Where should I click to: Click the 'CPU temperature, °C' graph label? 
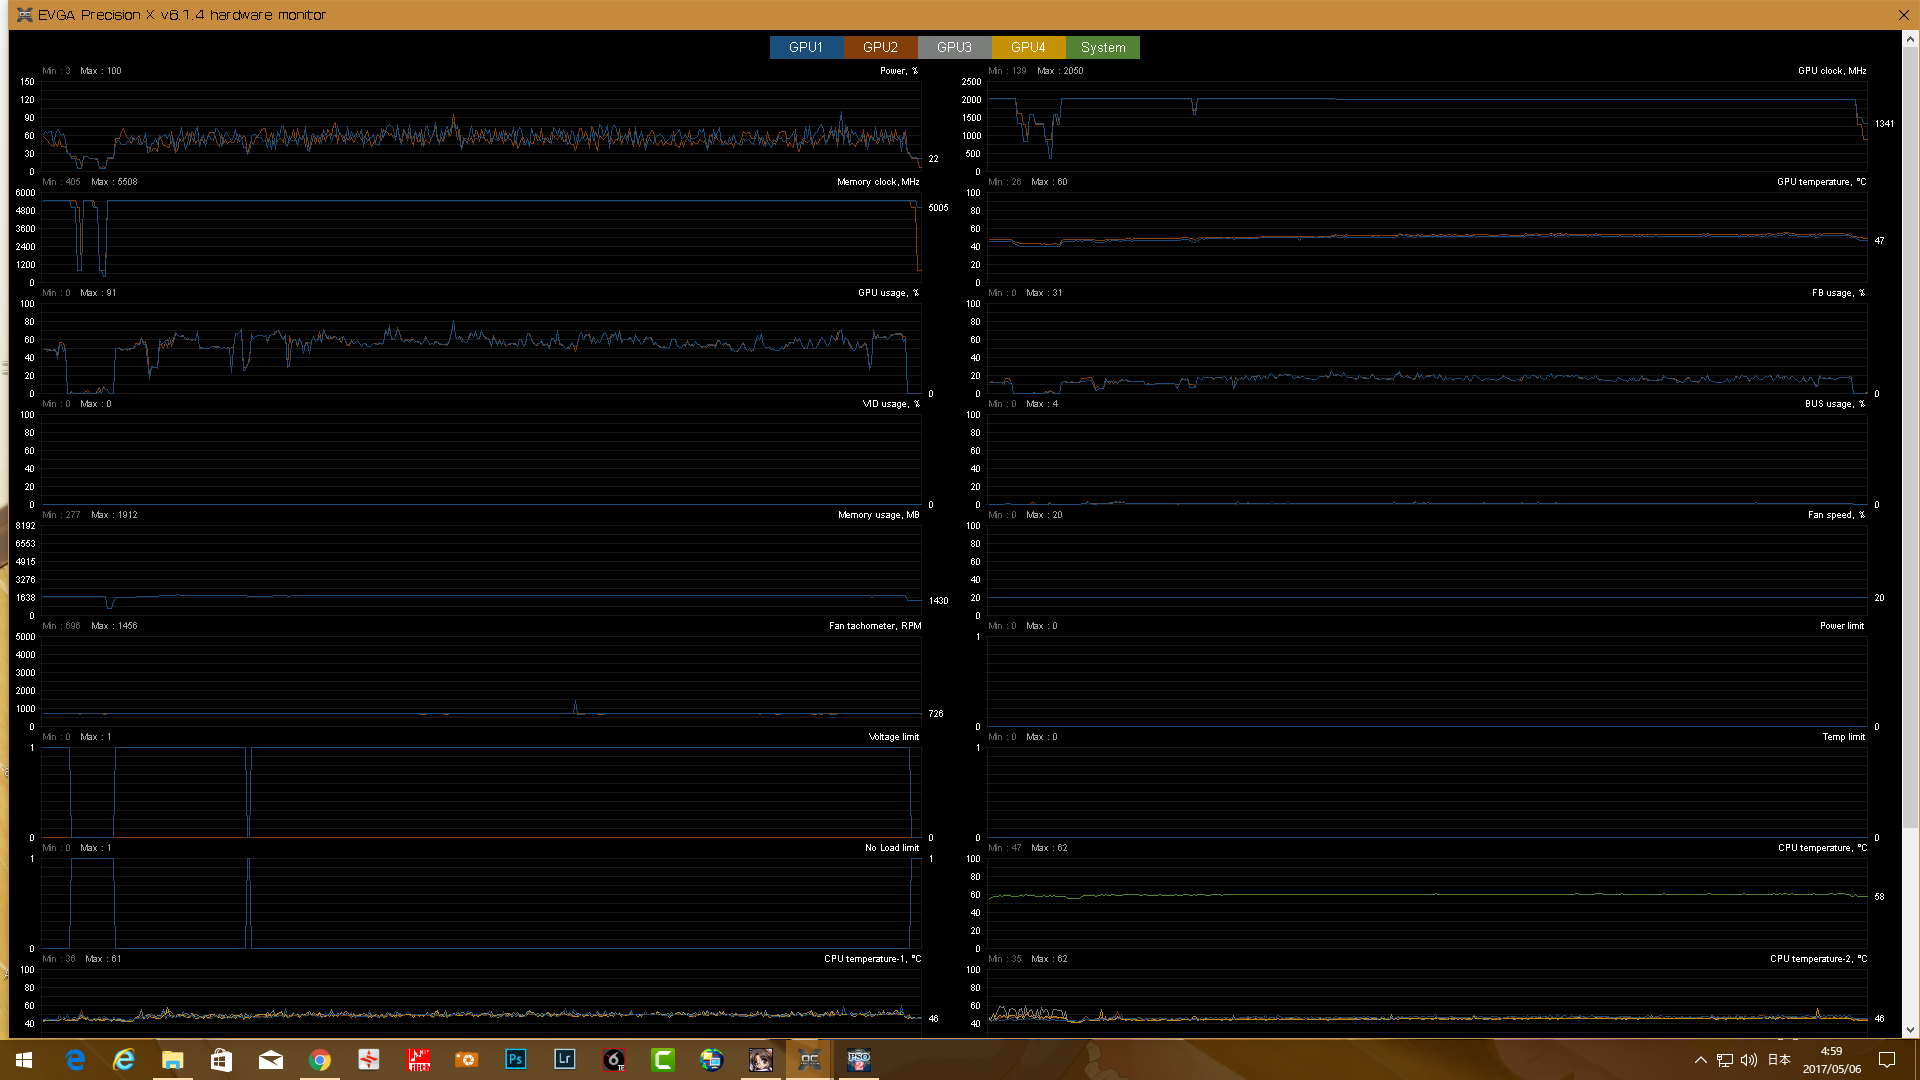[1822, 848]
